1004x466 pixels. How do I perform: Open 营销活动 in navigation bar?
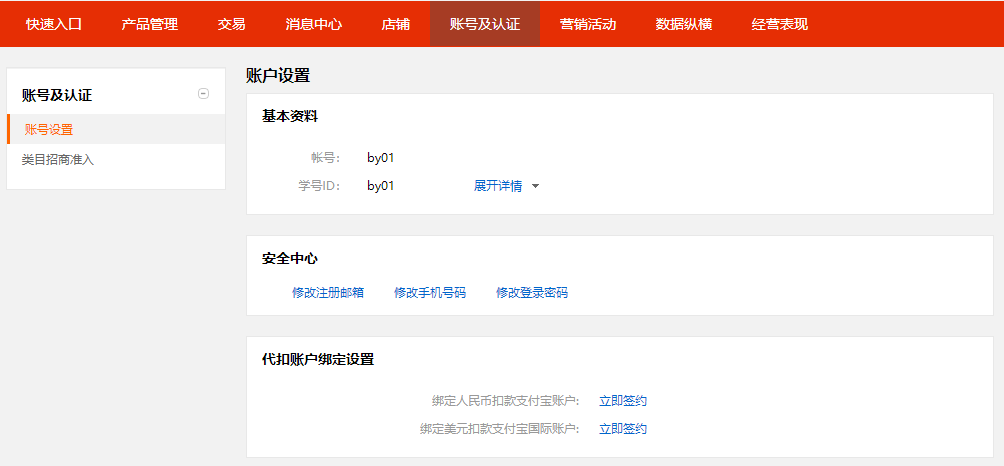point(588,24)
